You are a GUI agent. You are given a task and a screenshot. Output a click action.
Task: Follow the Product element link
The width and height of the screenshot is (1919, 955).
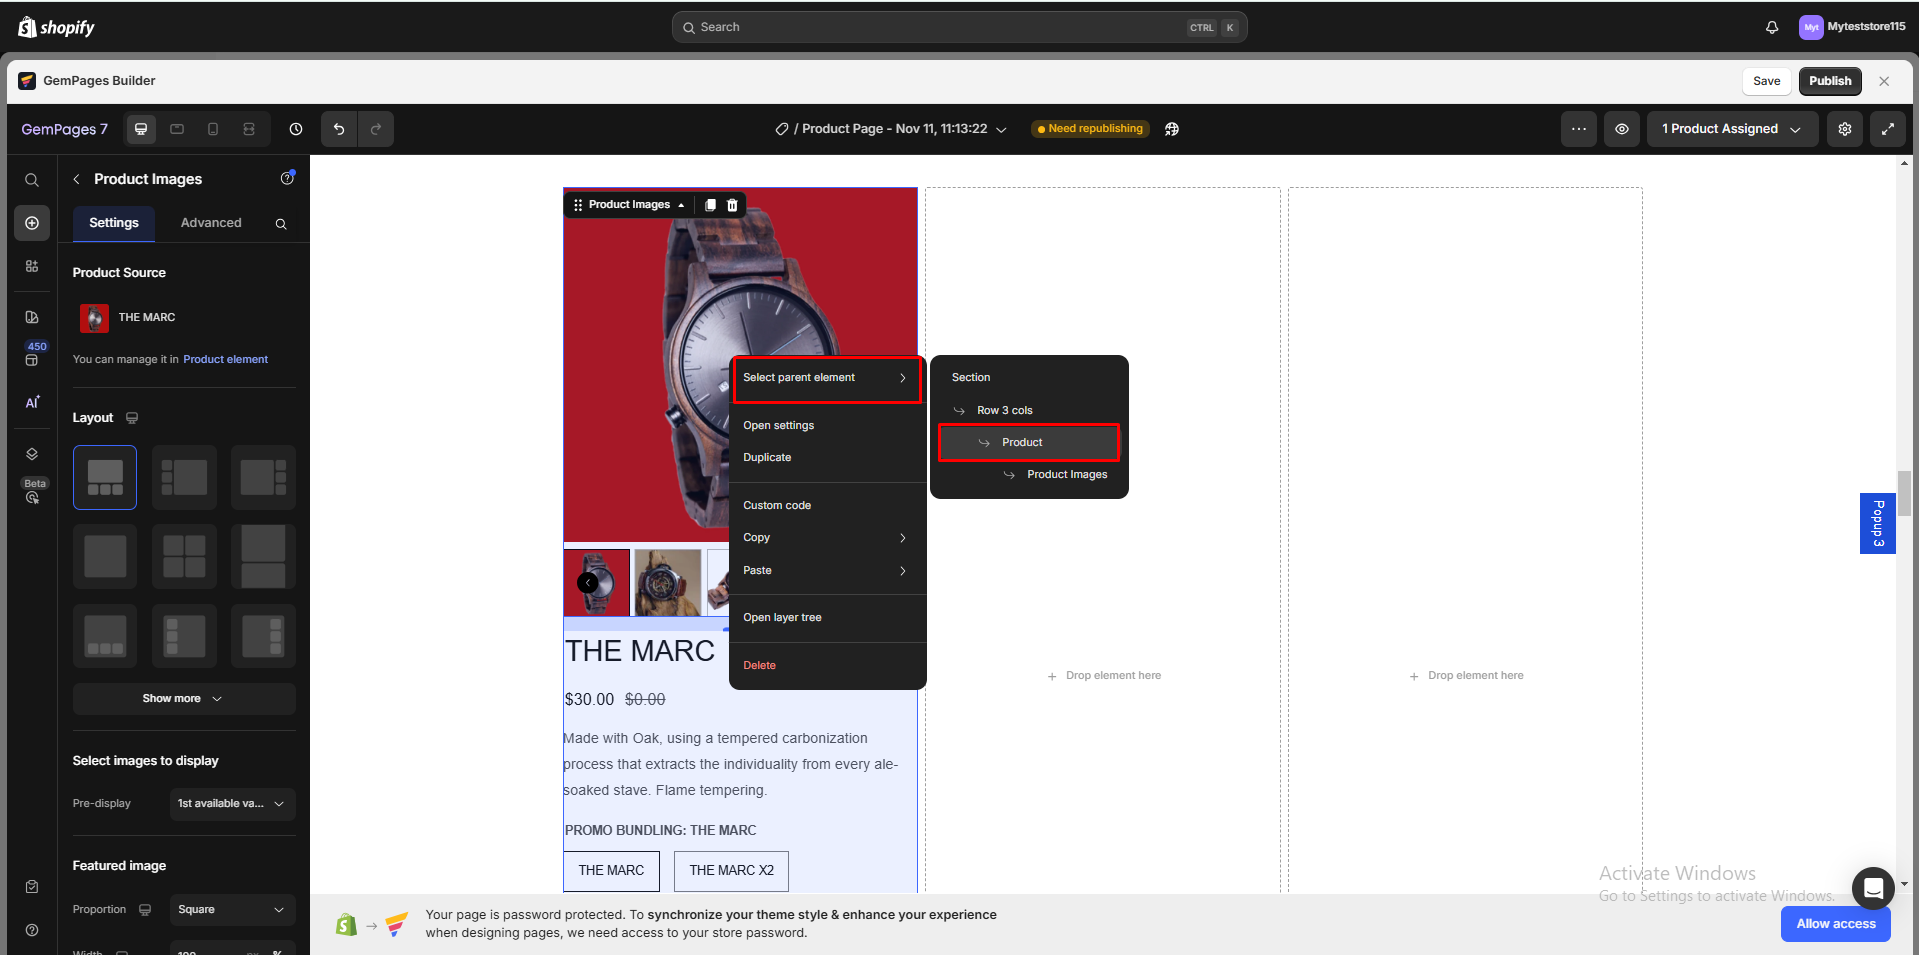pyautogui.click(x=225, y=360)
